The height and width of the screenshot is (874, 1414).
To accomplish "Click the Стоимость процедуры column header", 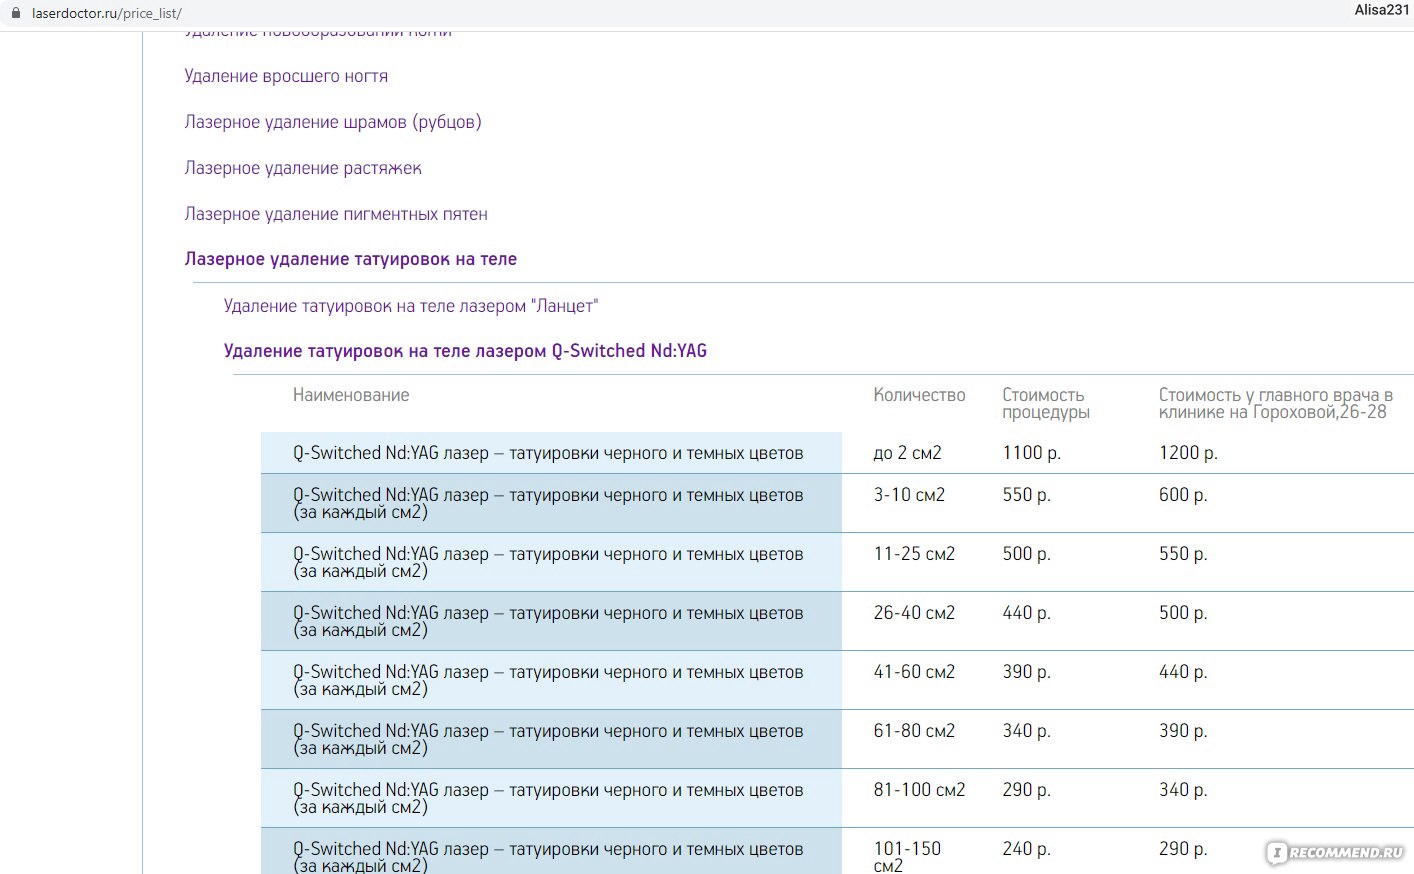I will [1046, 403].
